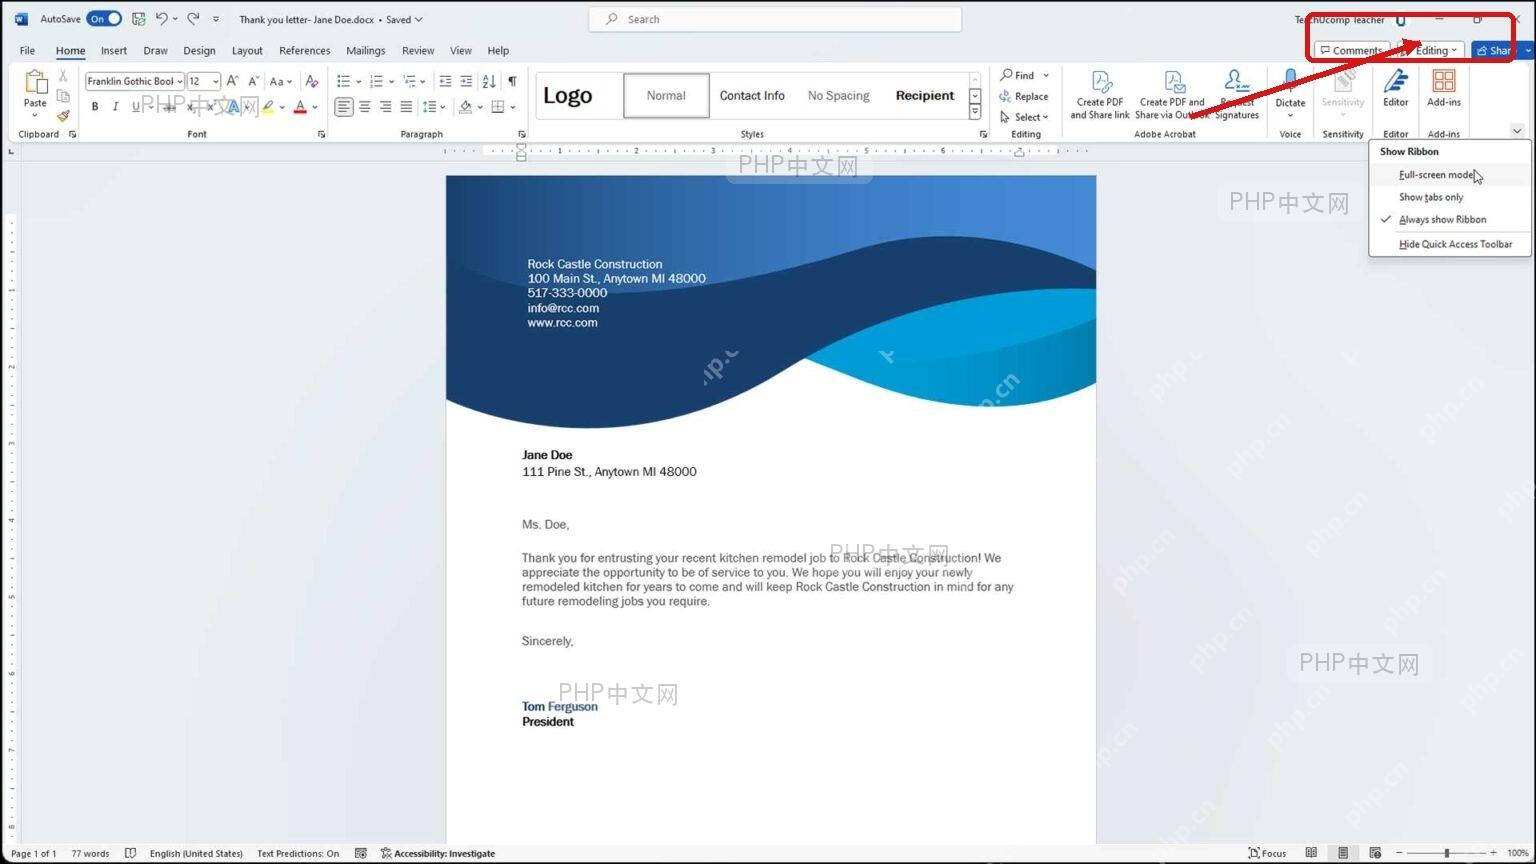Viewport: 1536px width, 864px height.
Task: Apply bold formatting with the B button
Action: [x=95, y=107]
